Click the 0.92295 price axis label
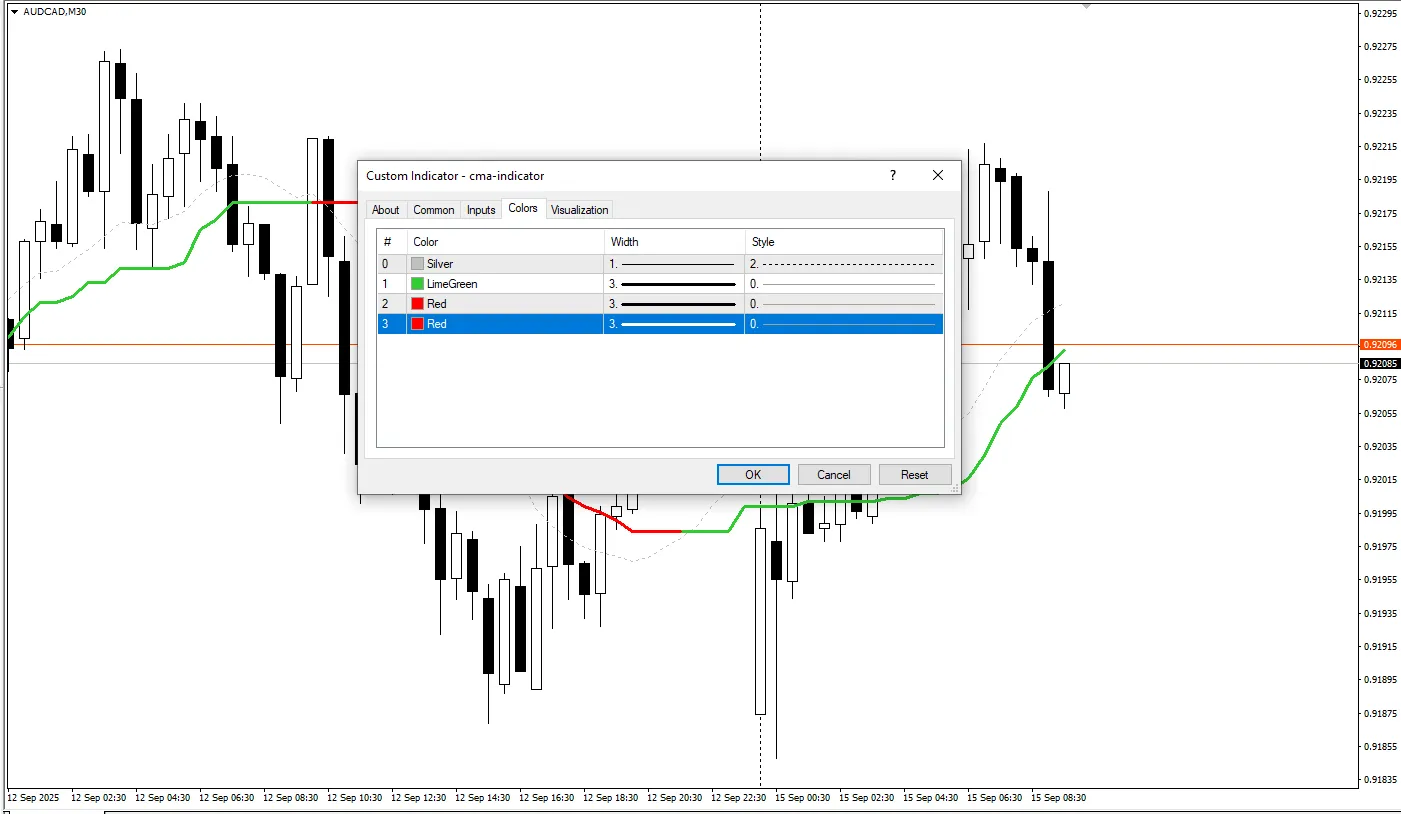Screen dimensions: 1401x814 click(1380, 13)
